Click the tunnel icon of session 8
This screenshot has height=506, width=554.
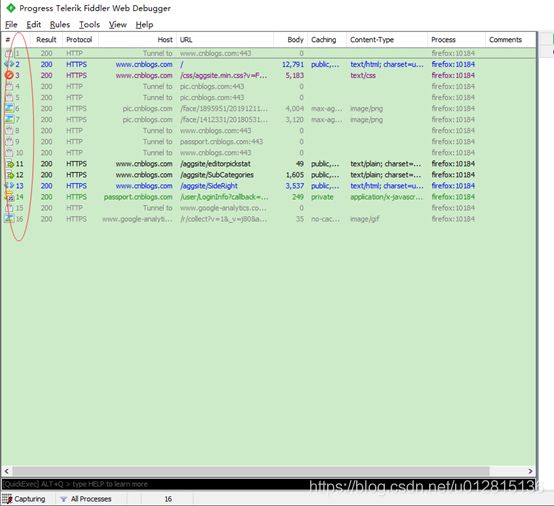click(x=9, y=131)
